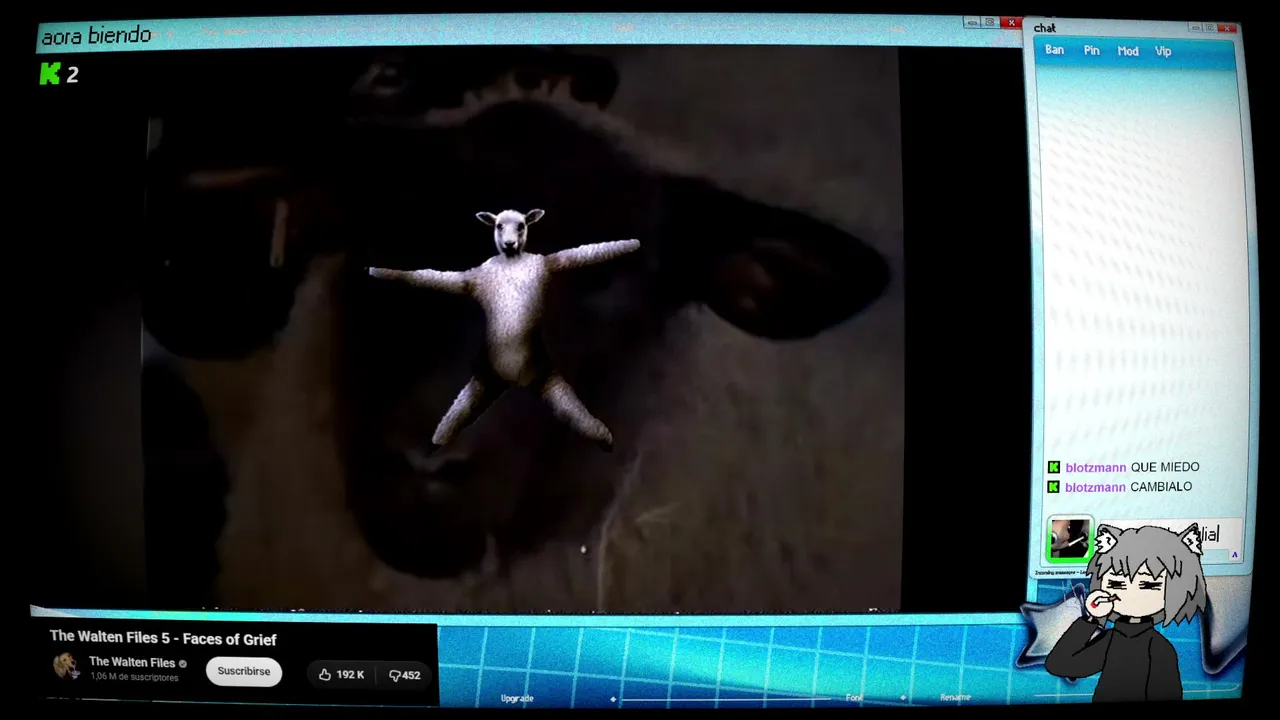Close the aora biendo window
1280x720 pixels.
point(1012,22)
